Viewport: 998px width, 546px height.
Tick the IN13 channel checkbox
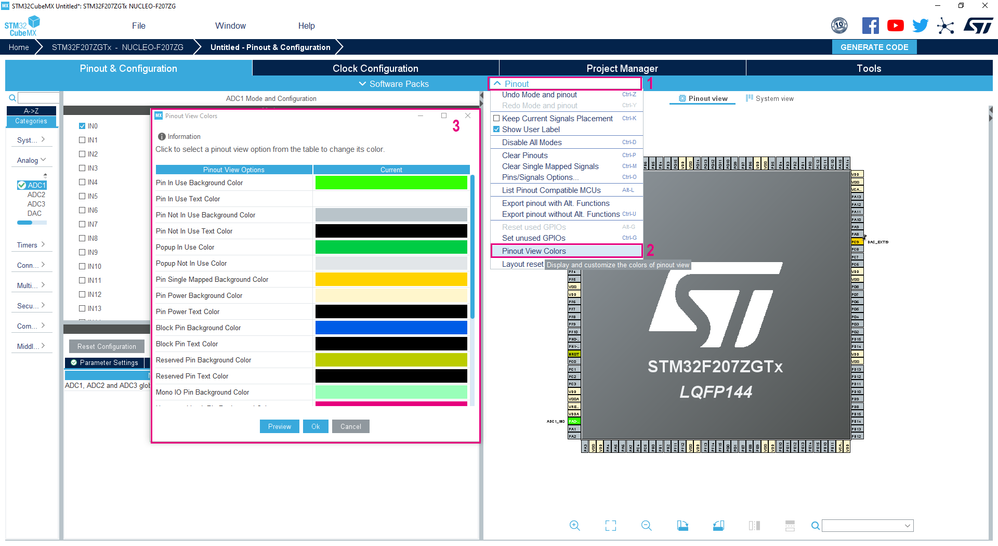(82, 308)
